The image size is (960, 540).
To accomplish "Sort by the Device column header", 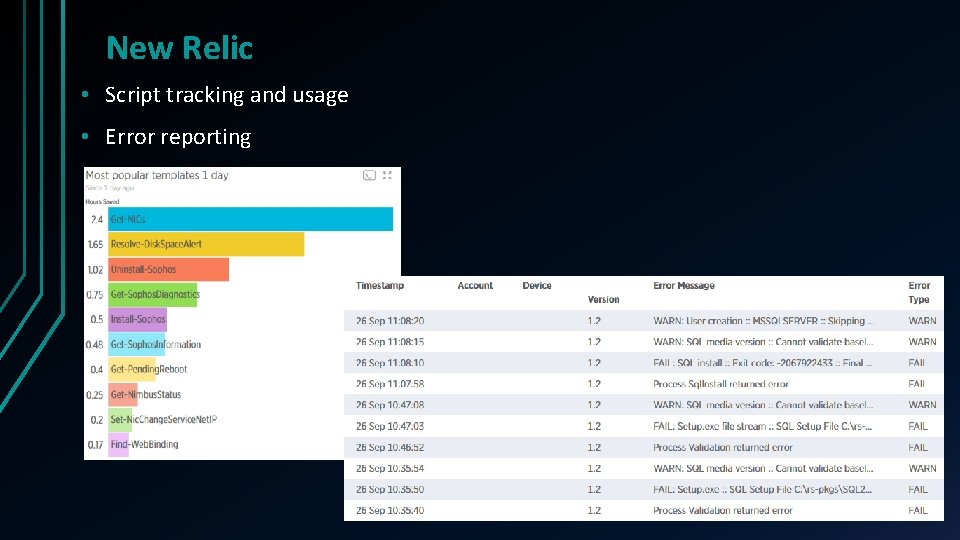I will point(537,285).
